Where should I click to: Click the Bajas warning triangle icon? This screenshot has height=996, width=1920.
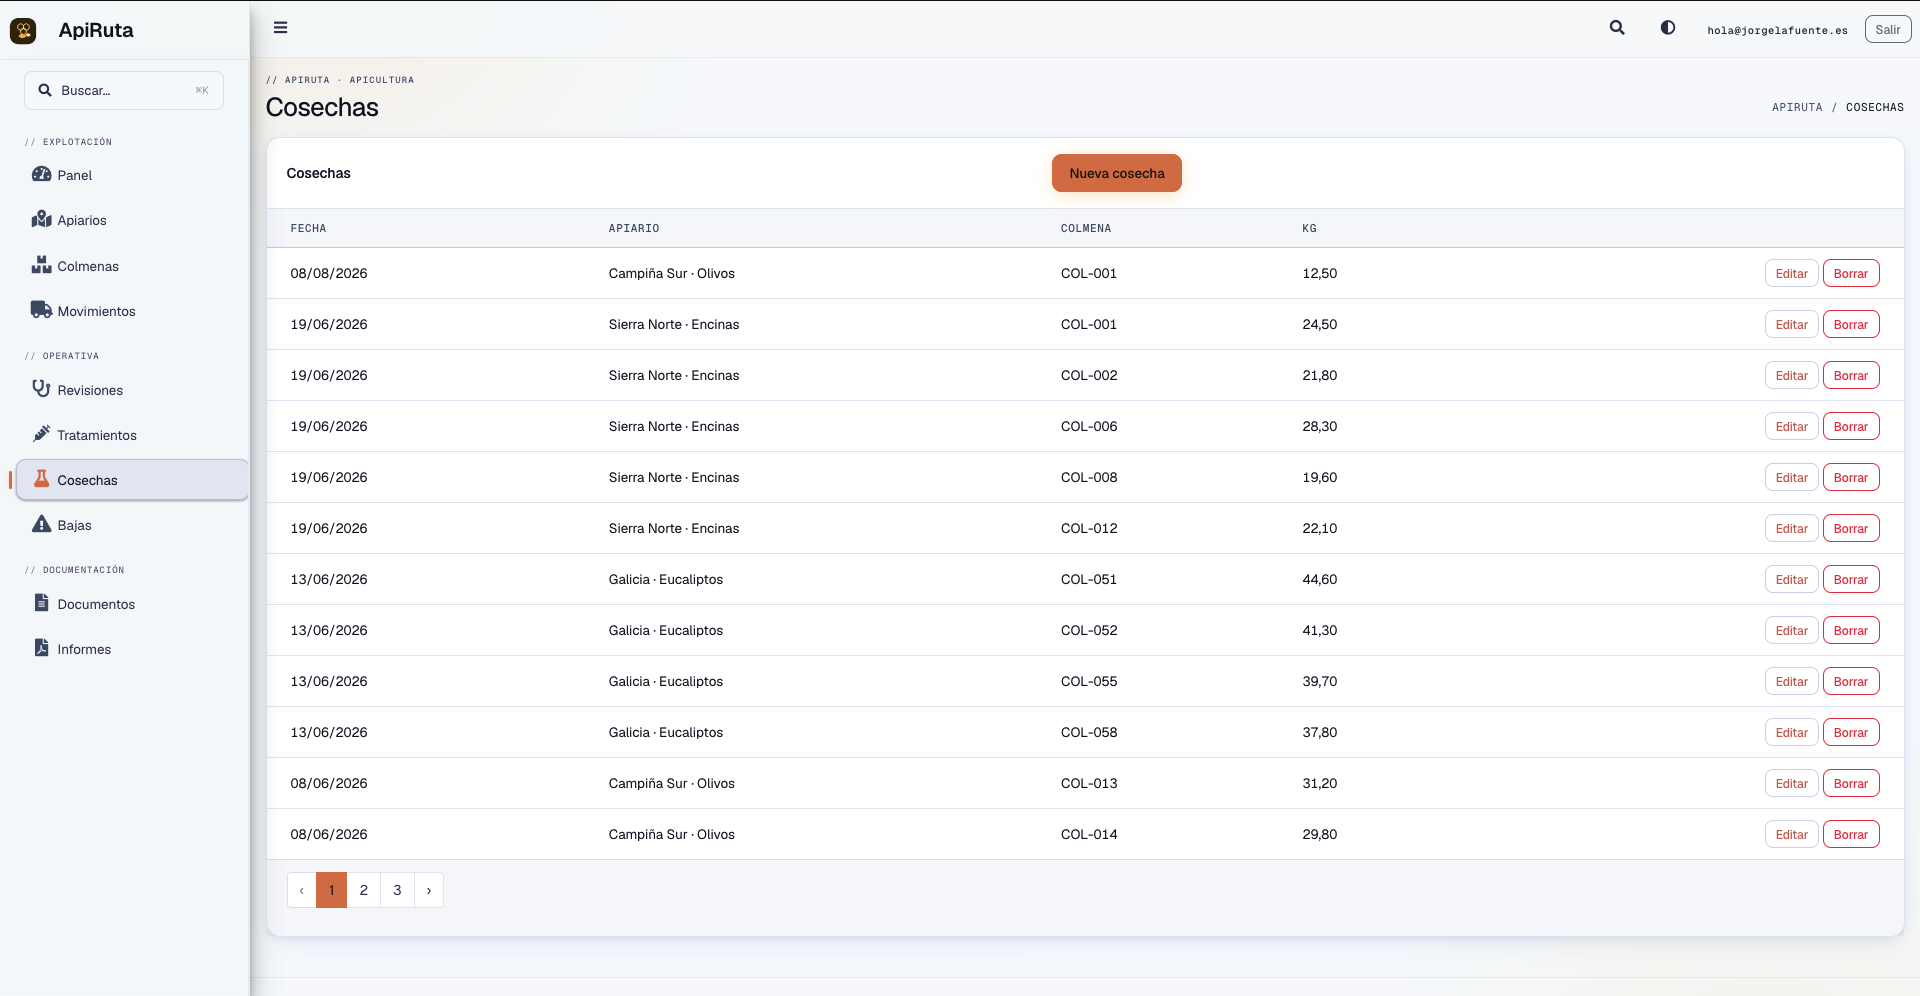(41, 524)
